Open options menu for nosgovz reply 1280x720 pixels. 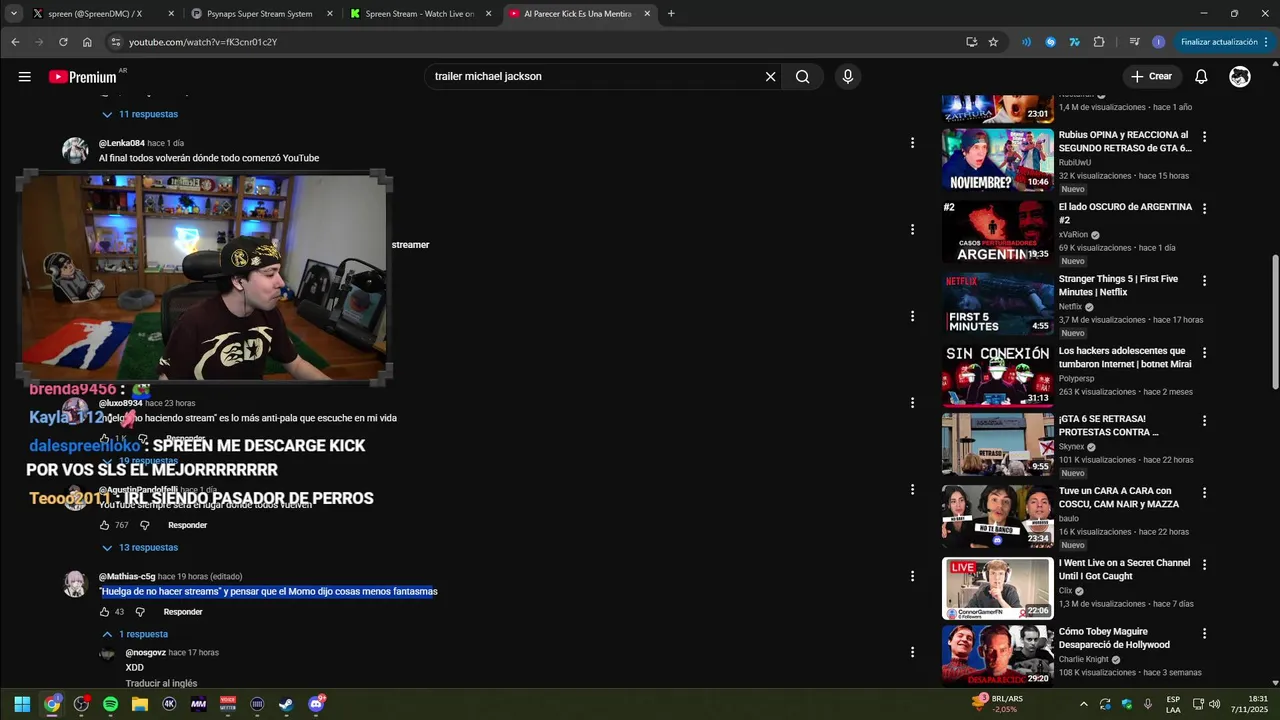[x=912, y=652]
